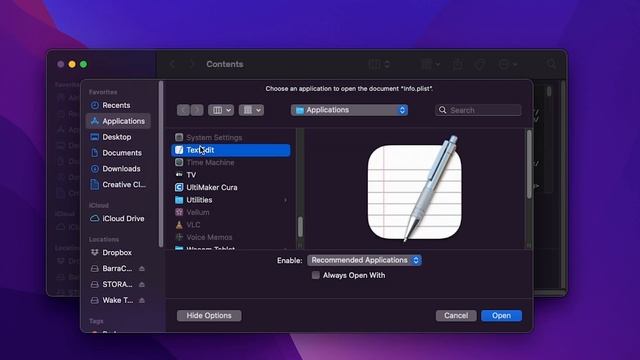640x360 pixels.
Task: Click the Finder window share icon
Action: tap(458, 64)
